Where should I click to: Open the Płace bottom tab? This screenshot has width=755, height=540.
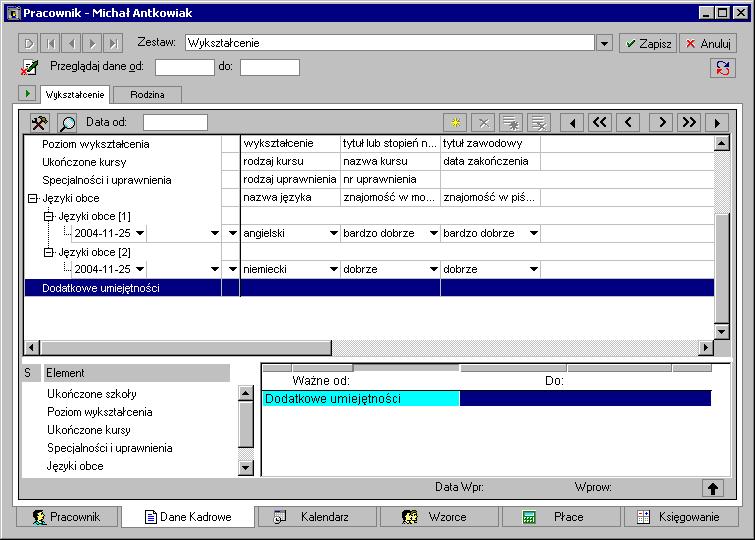560,517
